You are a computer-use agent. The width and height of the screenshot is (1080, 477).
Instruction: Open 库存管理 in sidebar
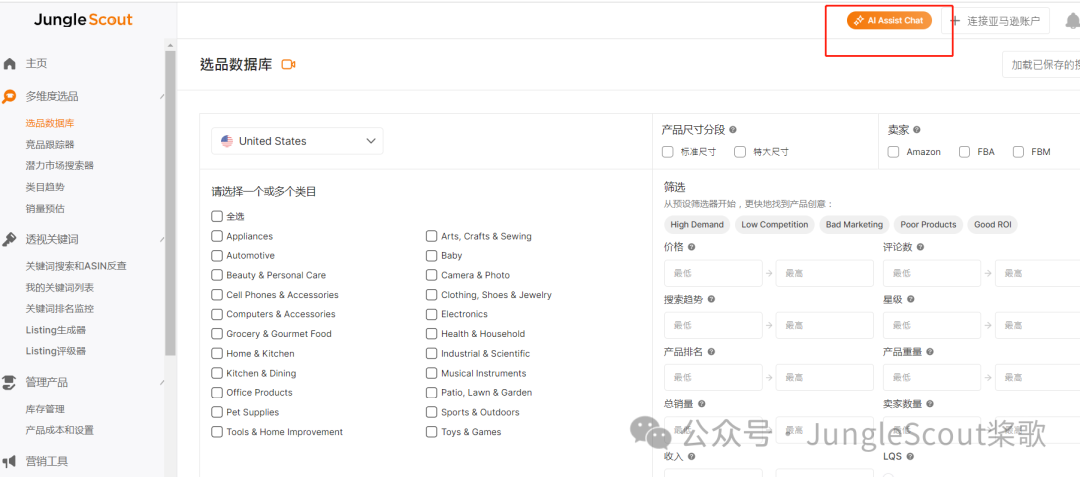(x=45, y=409)
